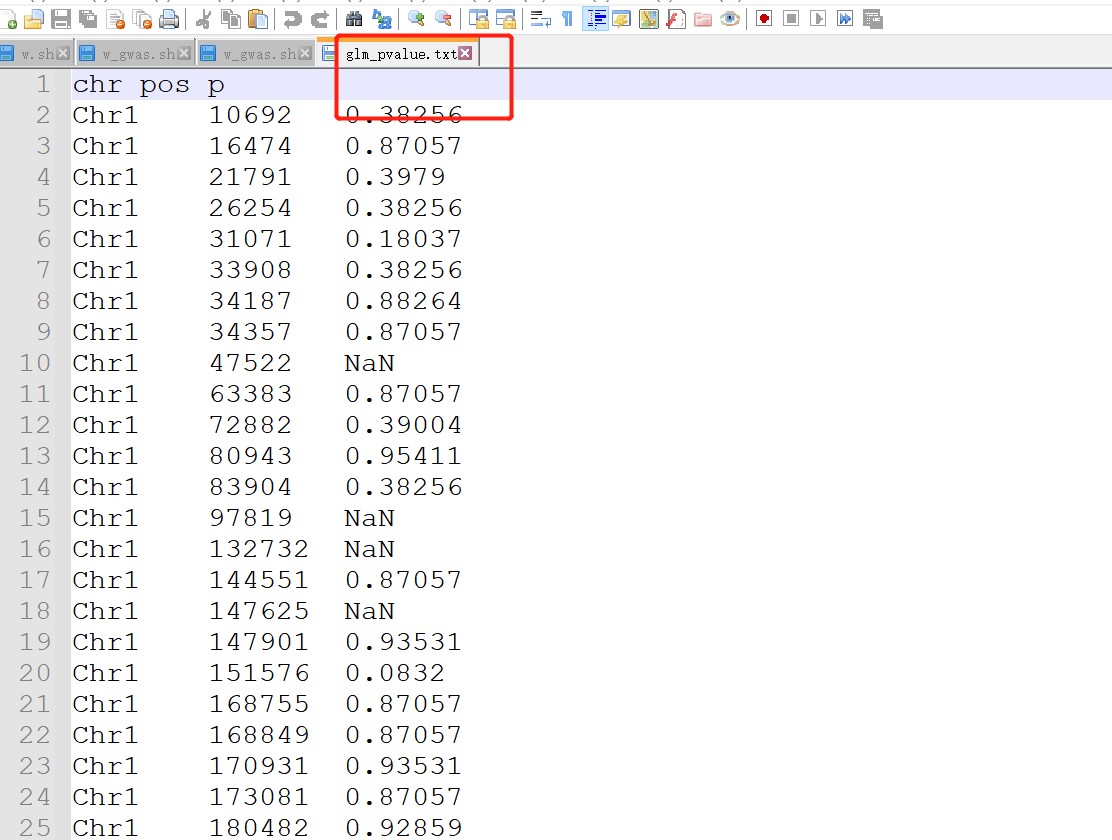The height and width of the screenshot is (840, 1112).
Task: Open the Document Map panel
Action: [x=648, y=19]
